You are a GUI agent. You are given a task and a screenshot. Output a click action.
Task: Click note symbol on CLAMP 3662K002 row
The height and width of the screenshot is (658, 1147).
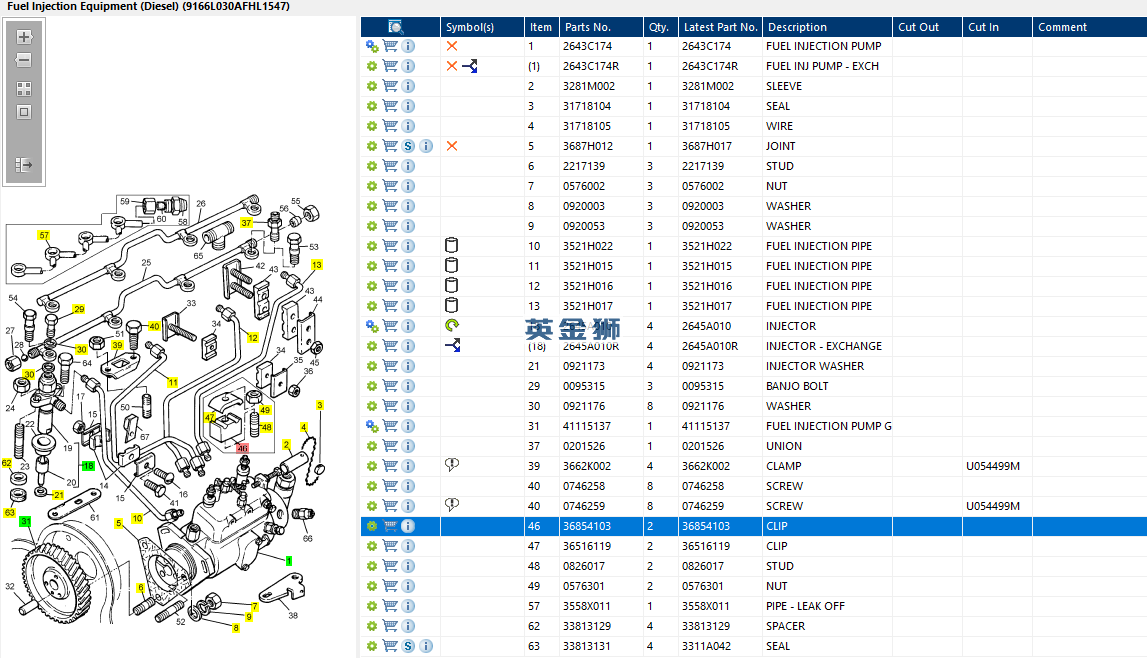pos(452,464)
